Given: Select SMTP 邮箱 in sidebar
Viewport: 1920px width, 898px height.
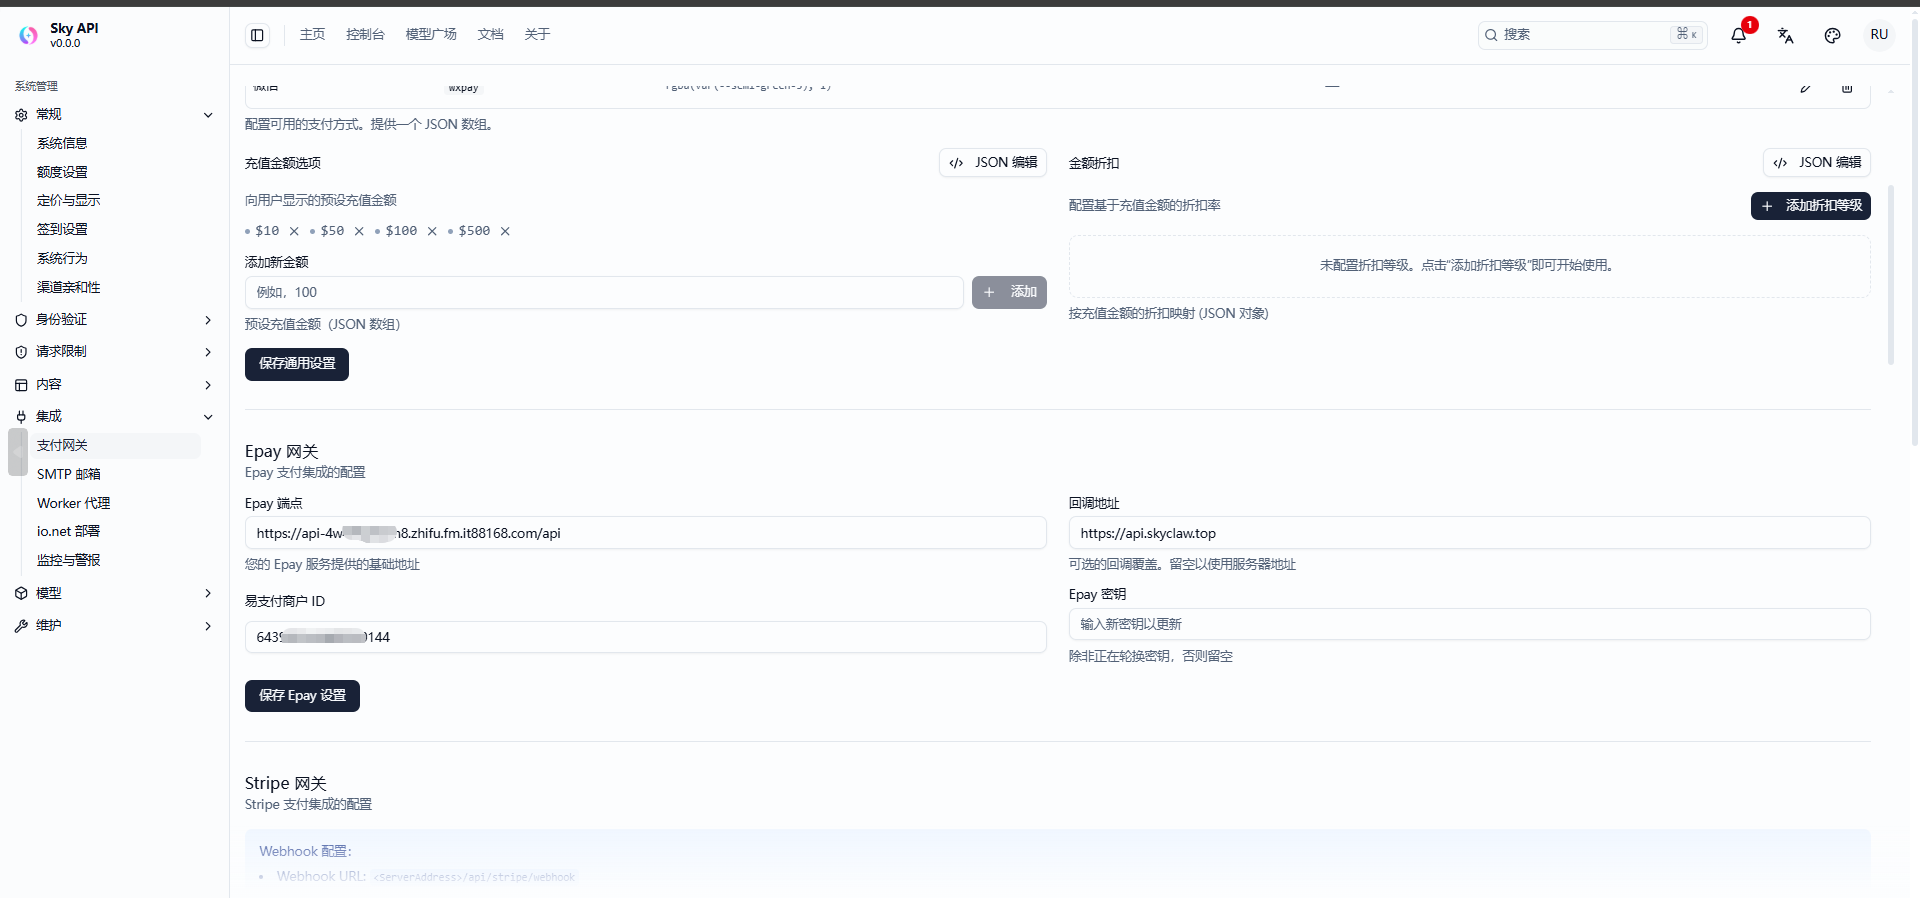Looking at the screenshot, I should tap(69, 475).
